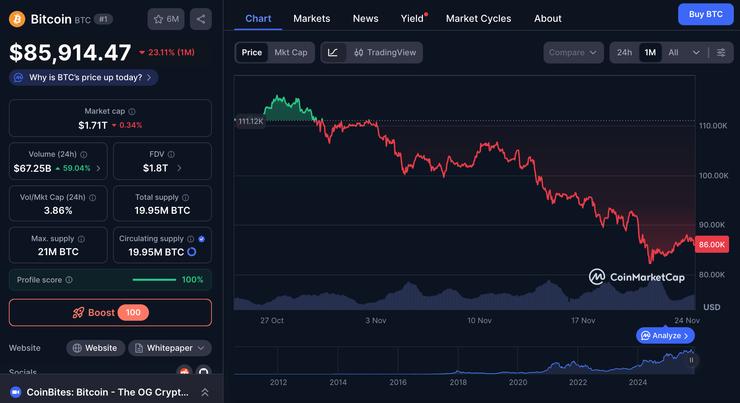Image resolution: width=740 pixels, height=403 pixels.
Task: Switch to the Market Cycles tab
Action: 478,18
